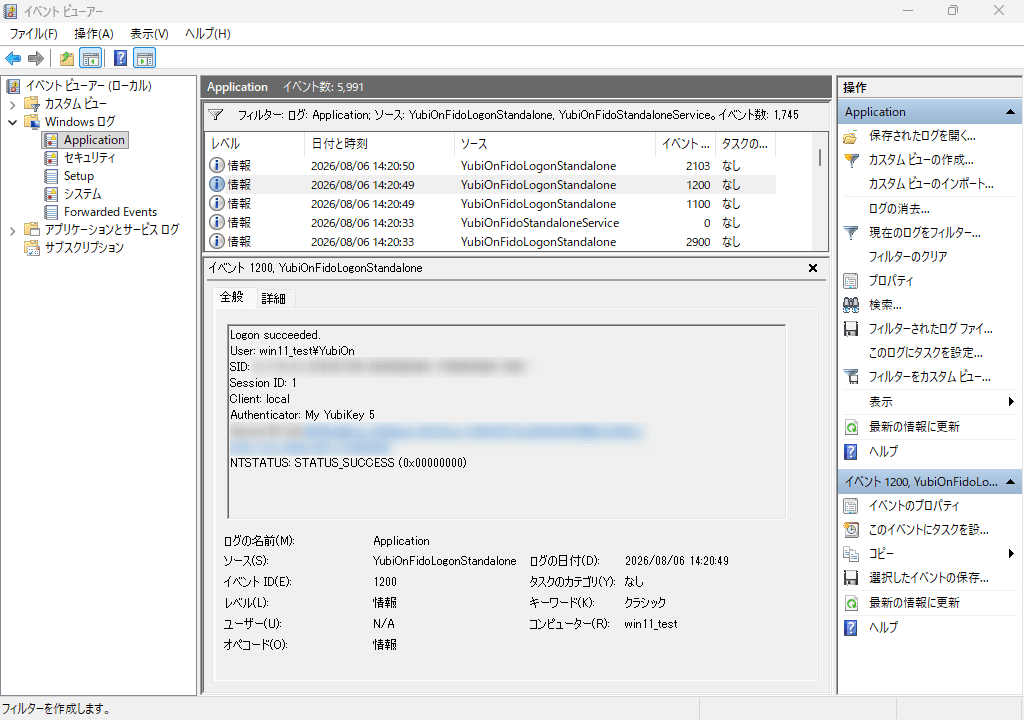This screenshot has height=720, width=1024.
Task: Click ログの消去... action
Action: point(899,209)
